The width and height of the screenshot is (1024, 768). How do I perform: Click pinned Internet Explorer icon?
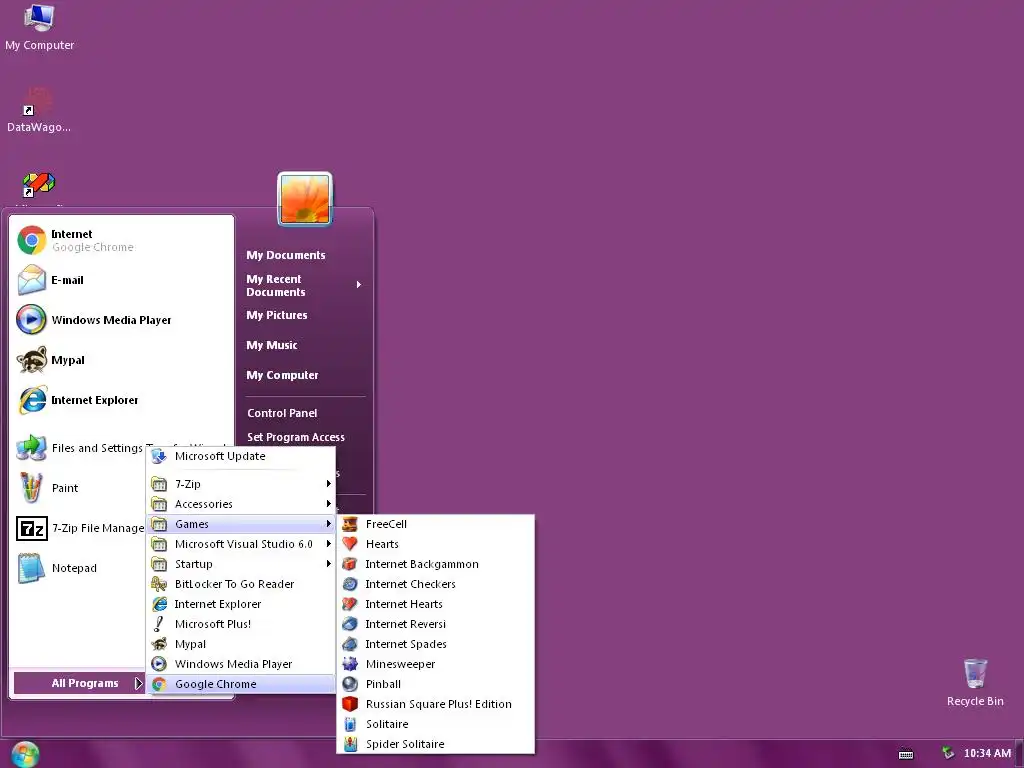point(31,400)
